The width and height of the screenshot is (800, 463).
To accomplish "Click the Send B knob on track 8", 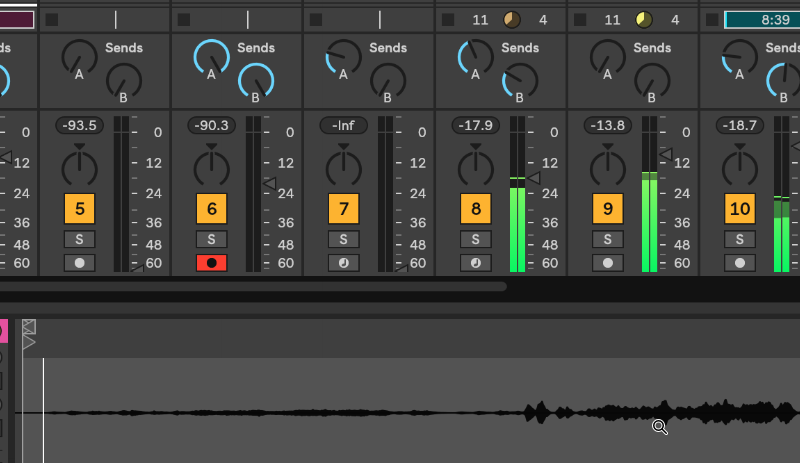I will tap(519, 82).
